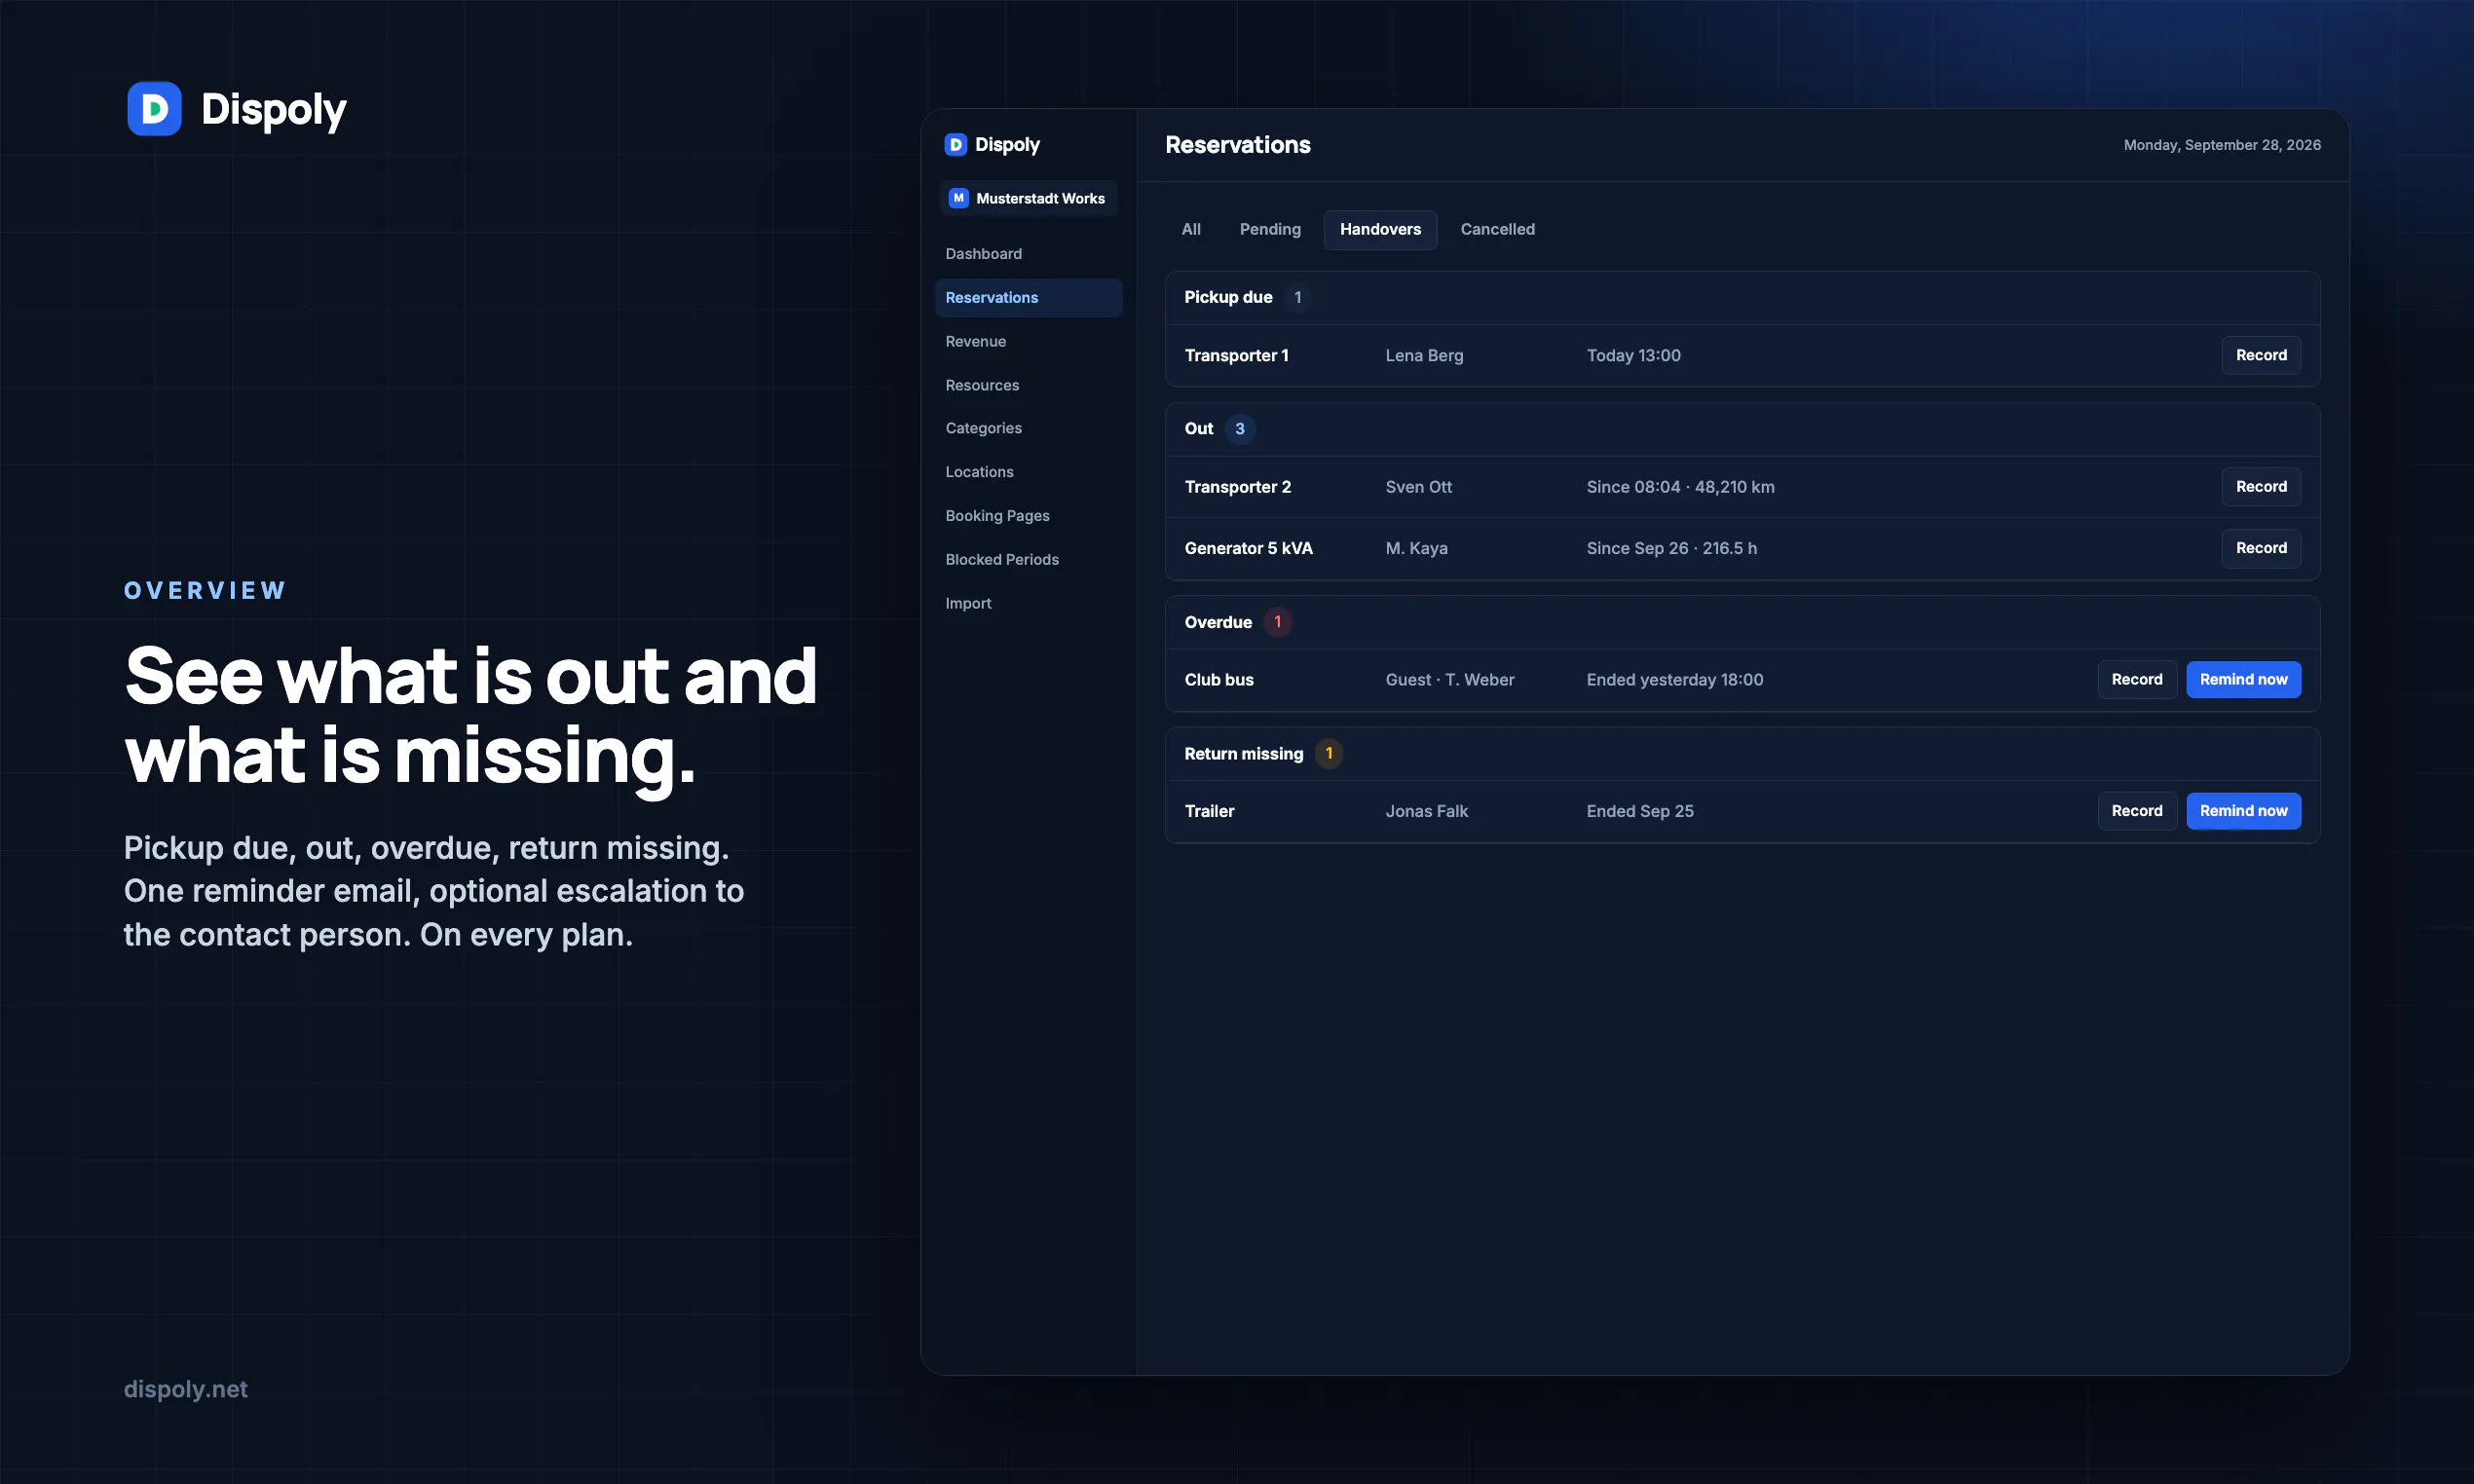Click the Overdue section header text
This screenshot has height=1484, width=2474.
point(1218,622)
